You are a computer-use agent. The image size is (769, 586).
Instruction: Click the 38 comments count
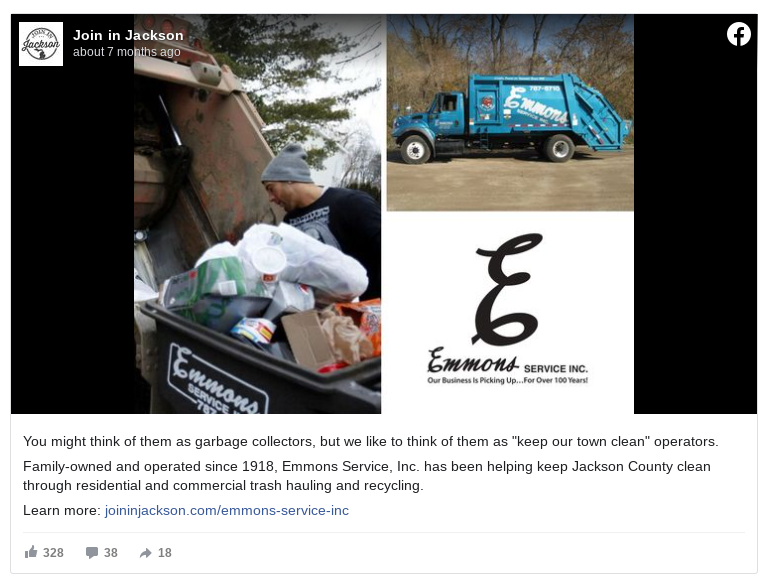click(111, 553)
